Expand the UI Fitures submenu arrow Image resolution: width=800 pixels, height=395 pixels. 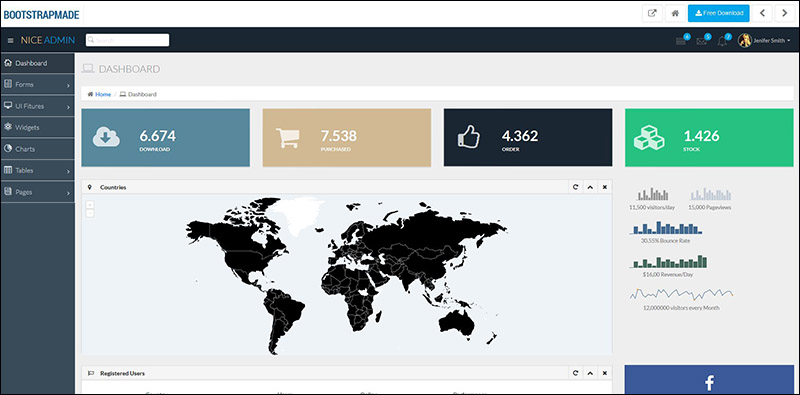tap(68, 107)
